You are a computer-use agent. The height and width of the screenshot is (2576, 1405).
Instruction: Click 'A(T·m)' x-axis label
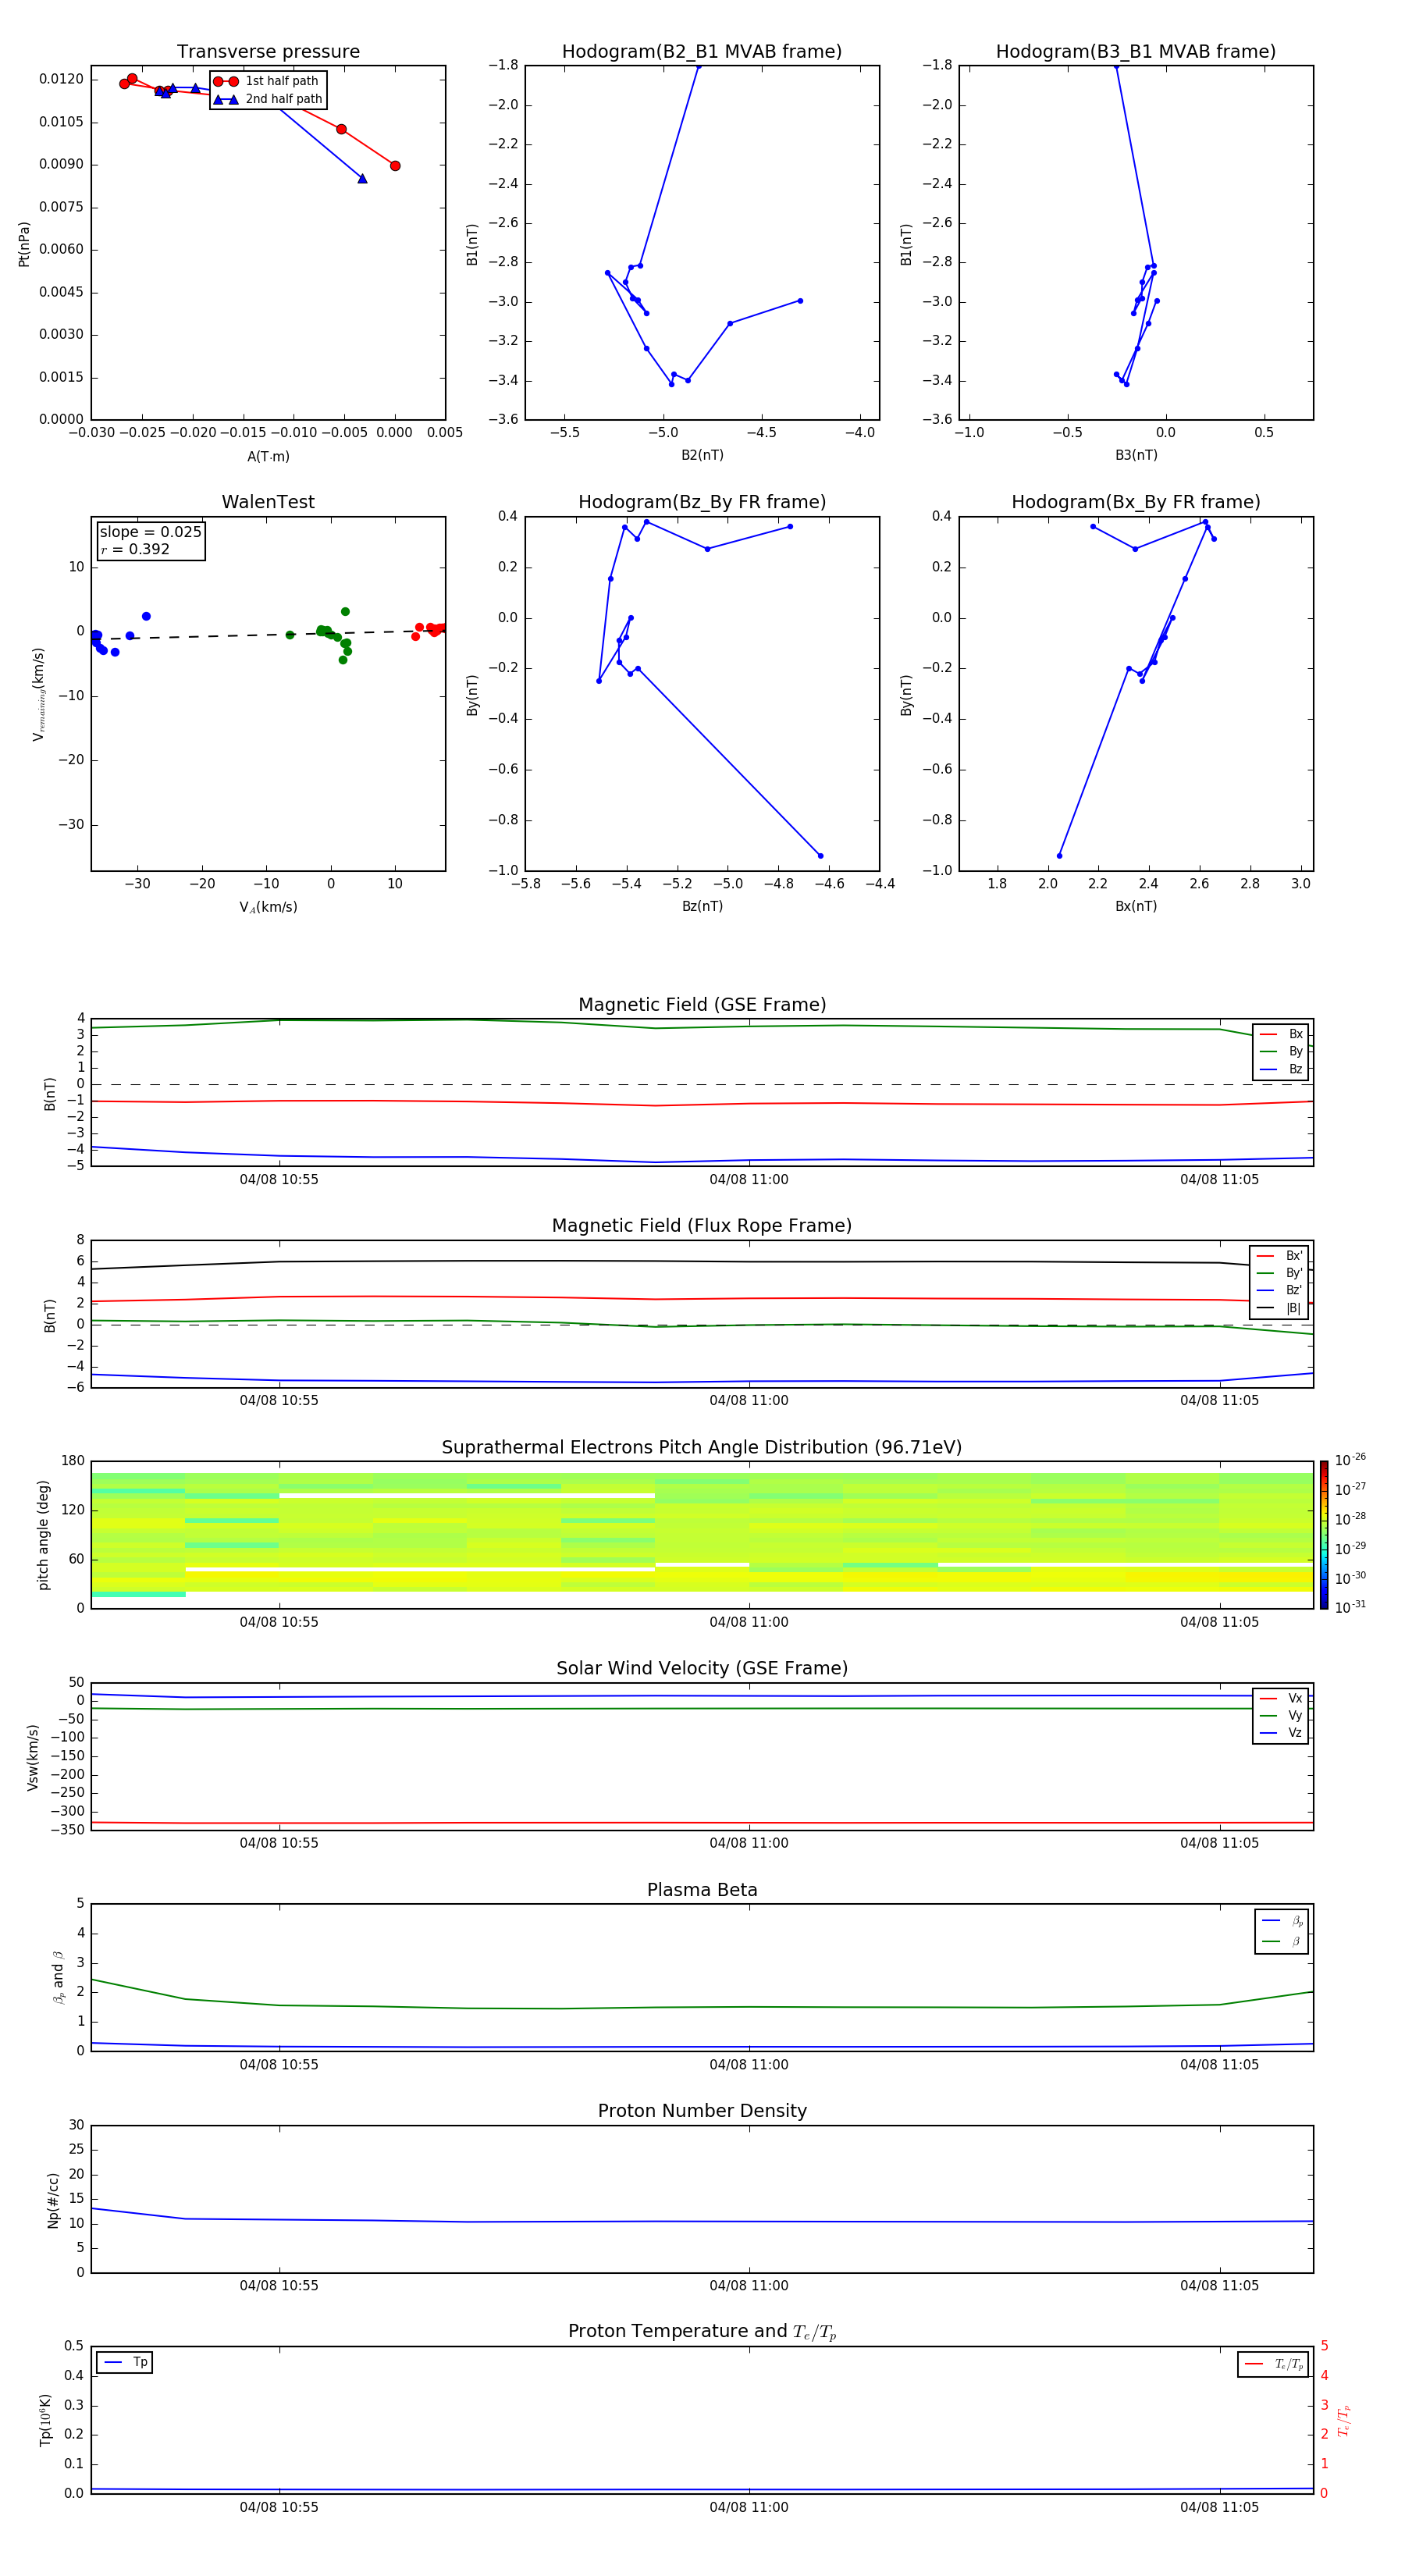coord(268,456)
